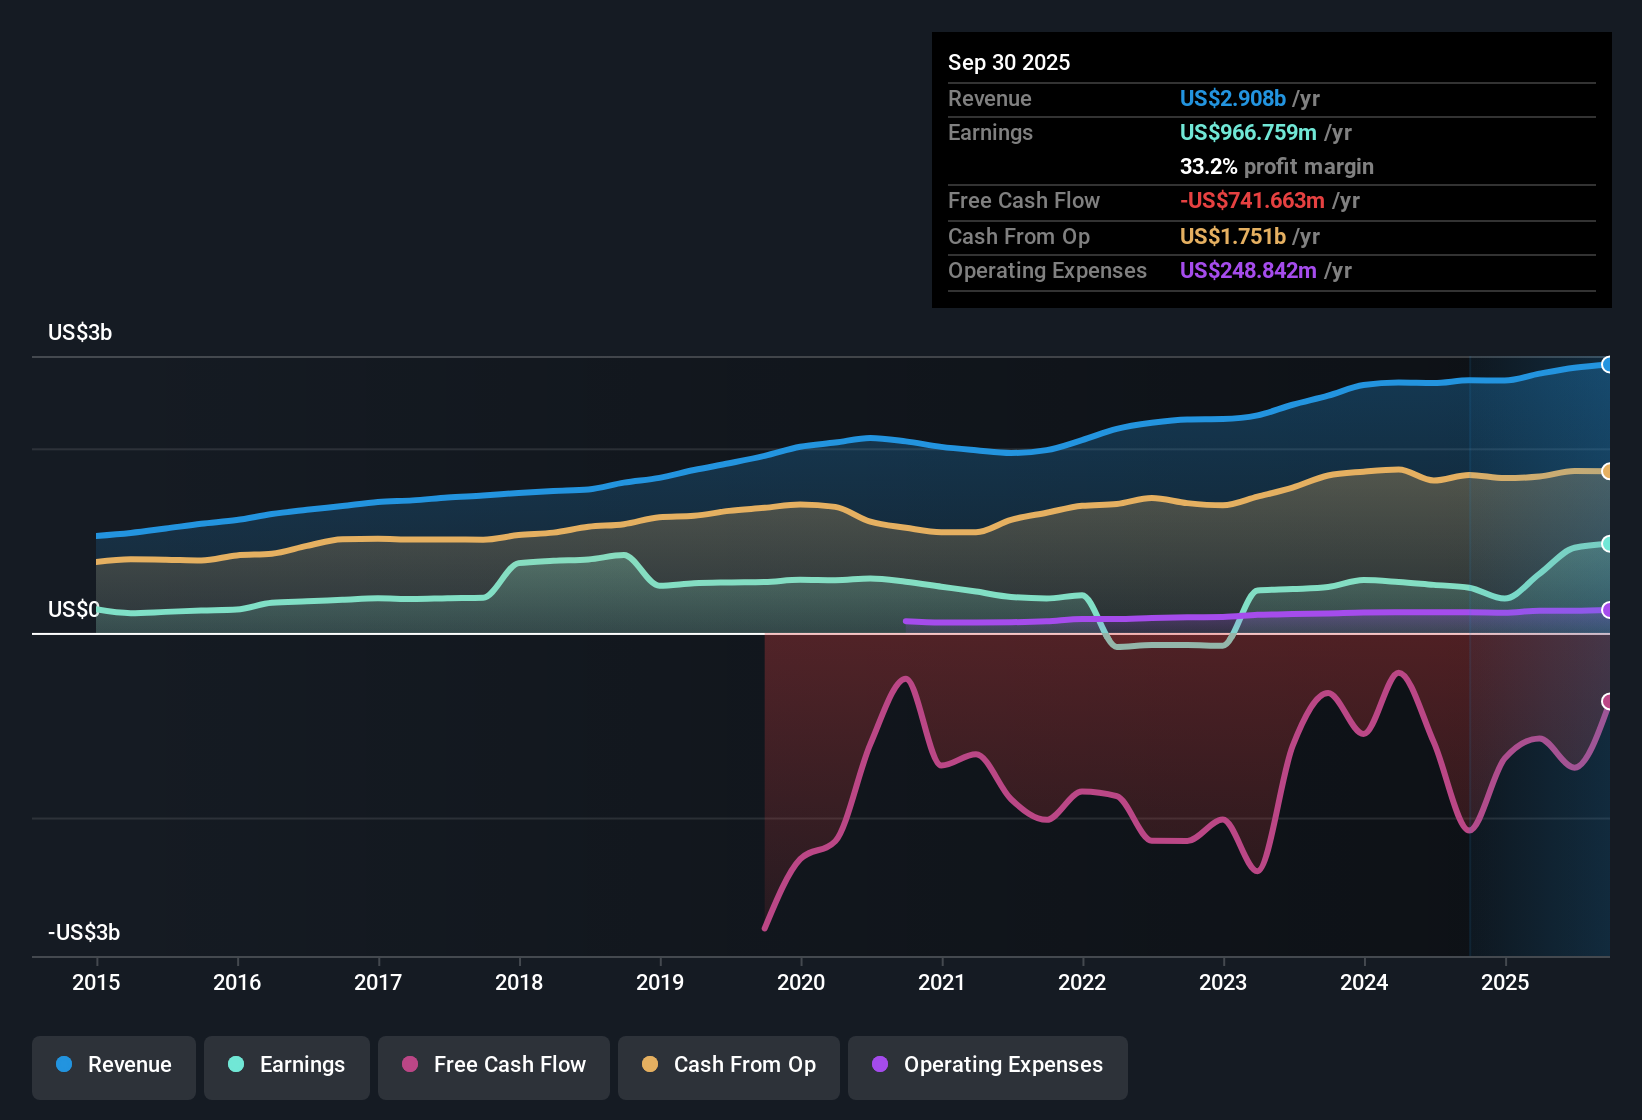Screen dimensions: 1642x1120
Task: Select the Earnings endpoint marker on the chart
Action: coord(1606,544)
